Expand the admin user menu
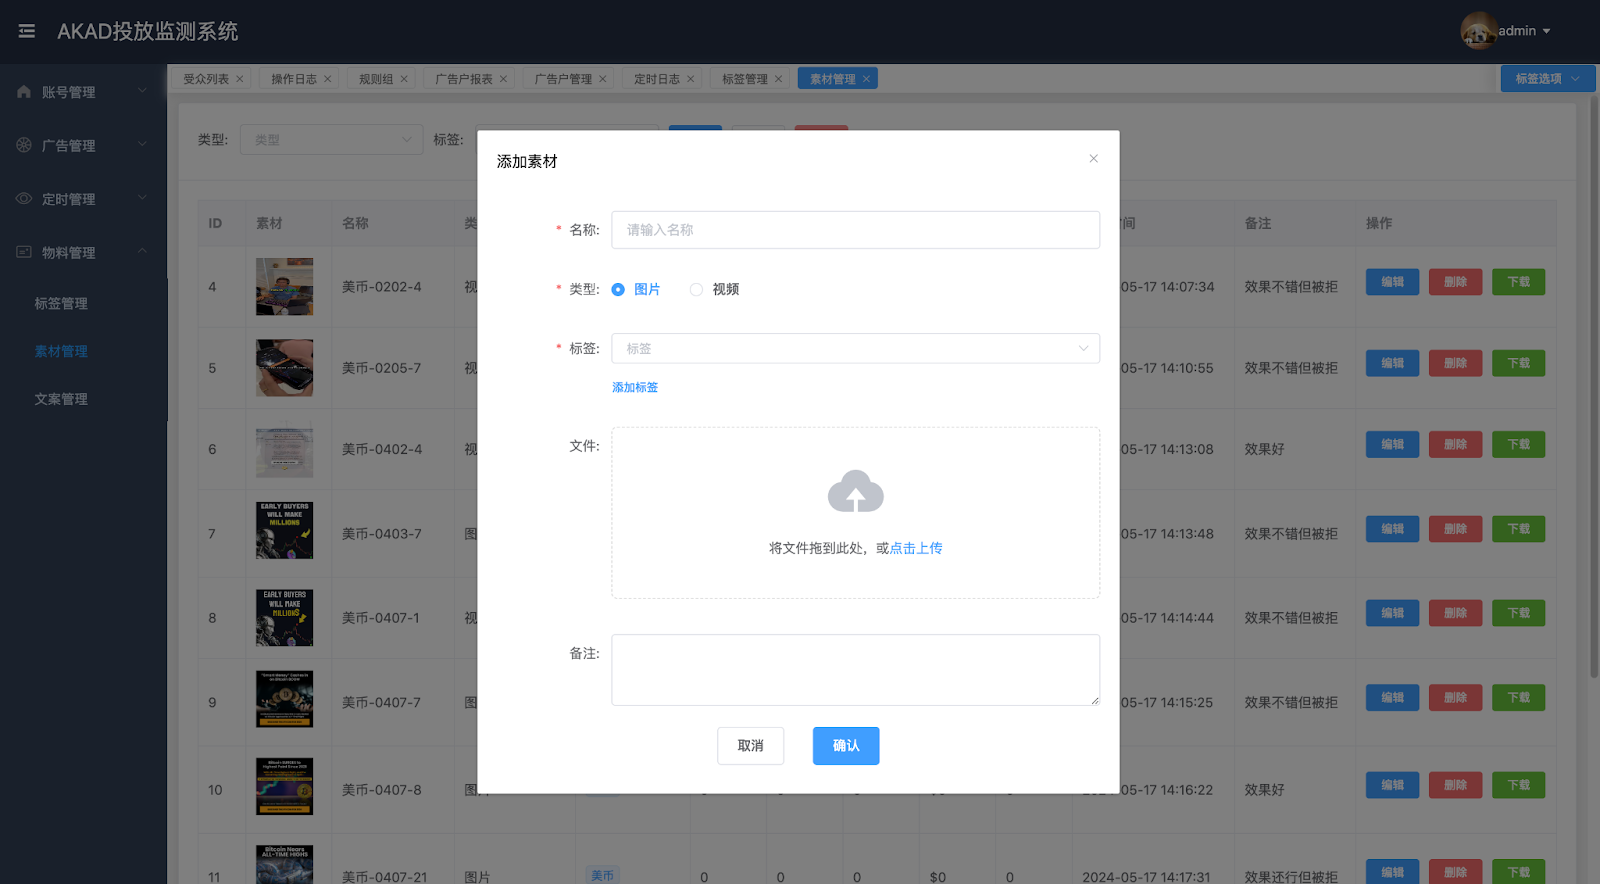Image resolution: width=1600 pixels, height=884 pixels. [x=1524, y=31]
